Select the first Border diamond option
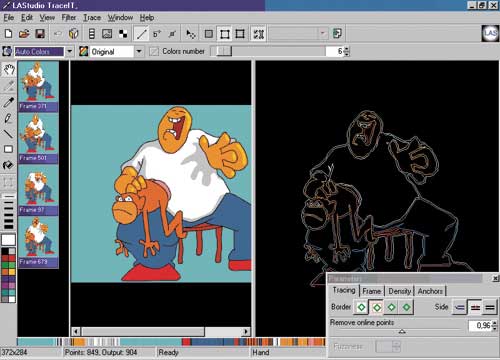 pyautogui.click(x=361, y=307)
